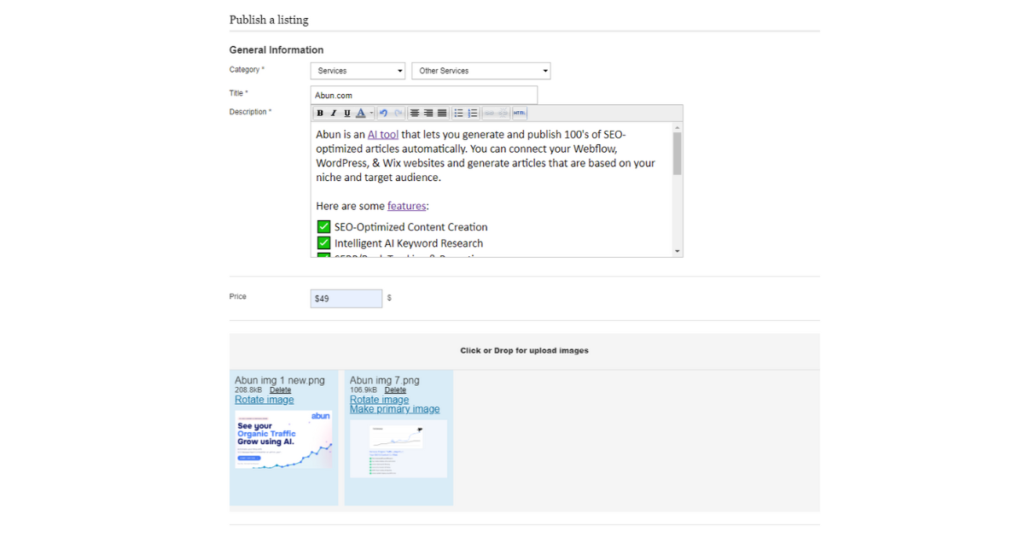Click the 'Abun img 1 new.png' filename
Screen dimensions: 1024x538
(280, 380)
